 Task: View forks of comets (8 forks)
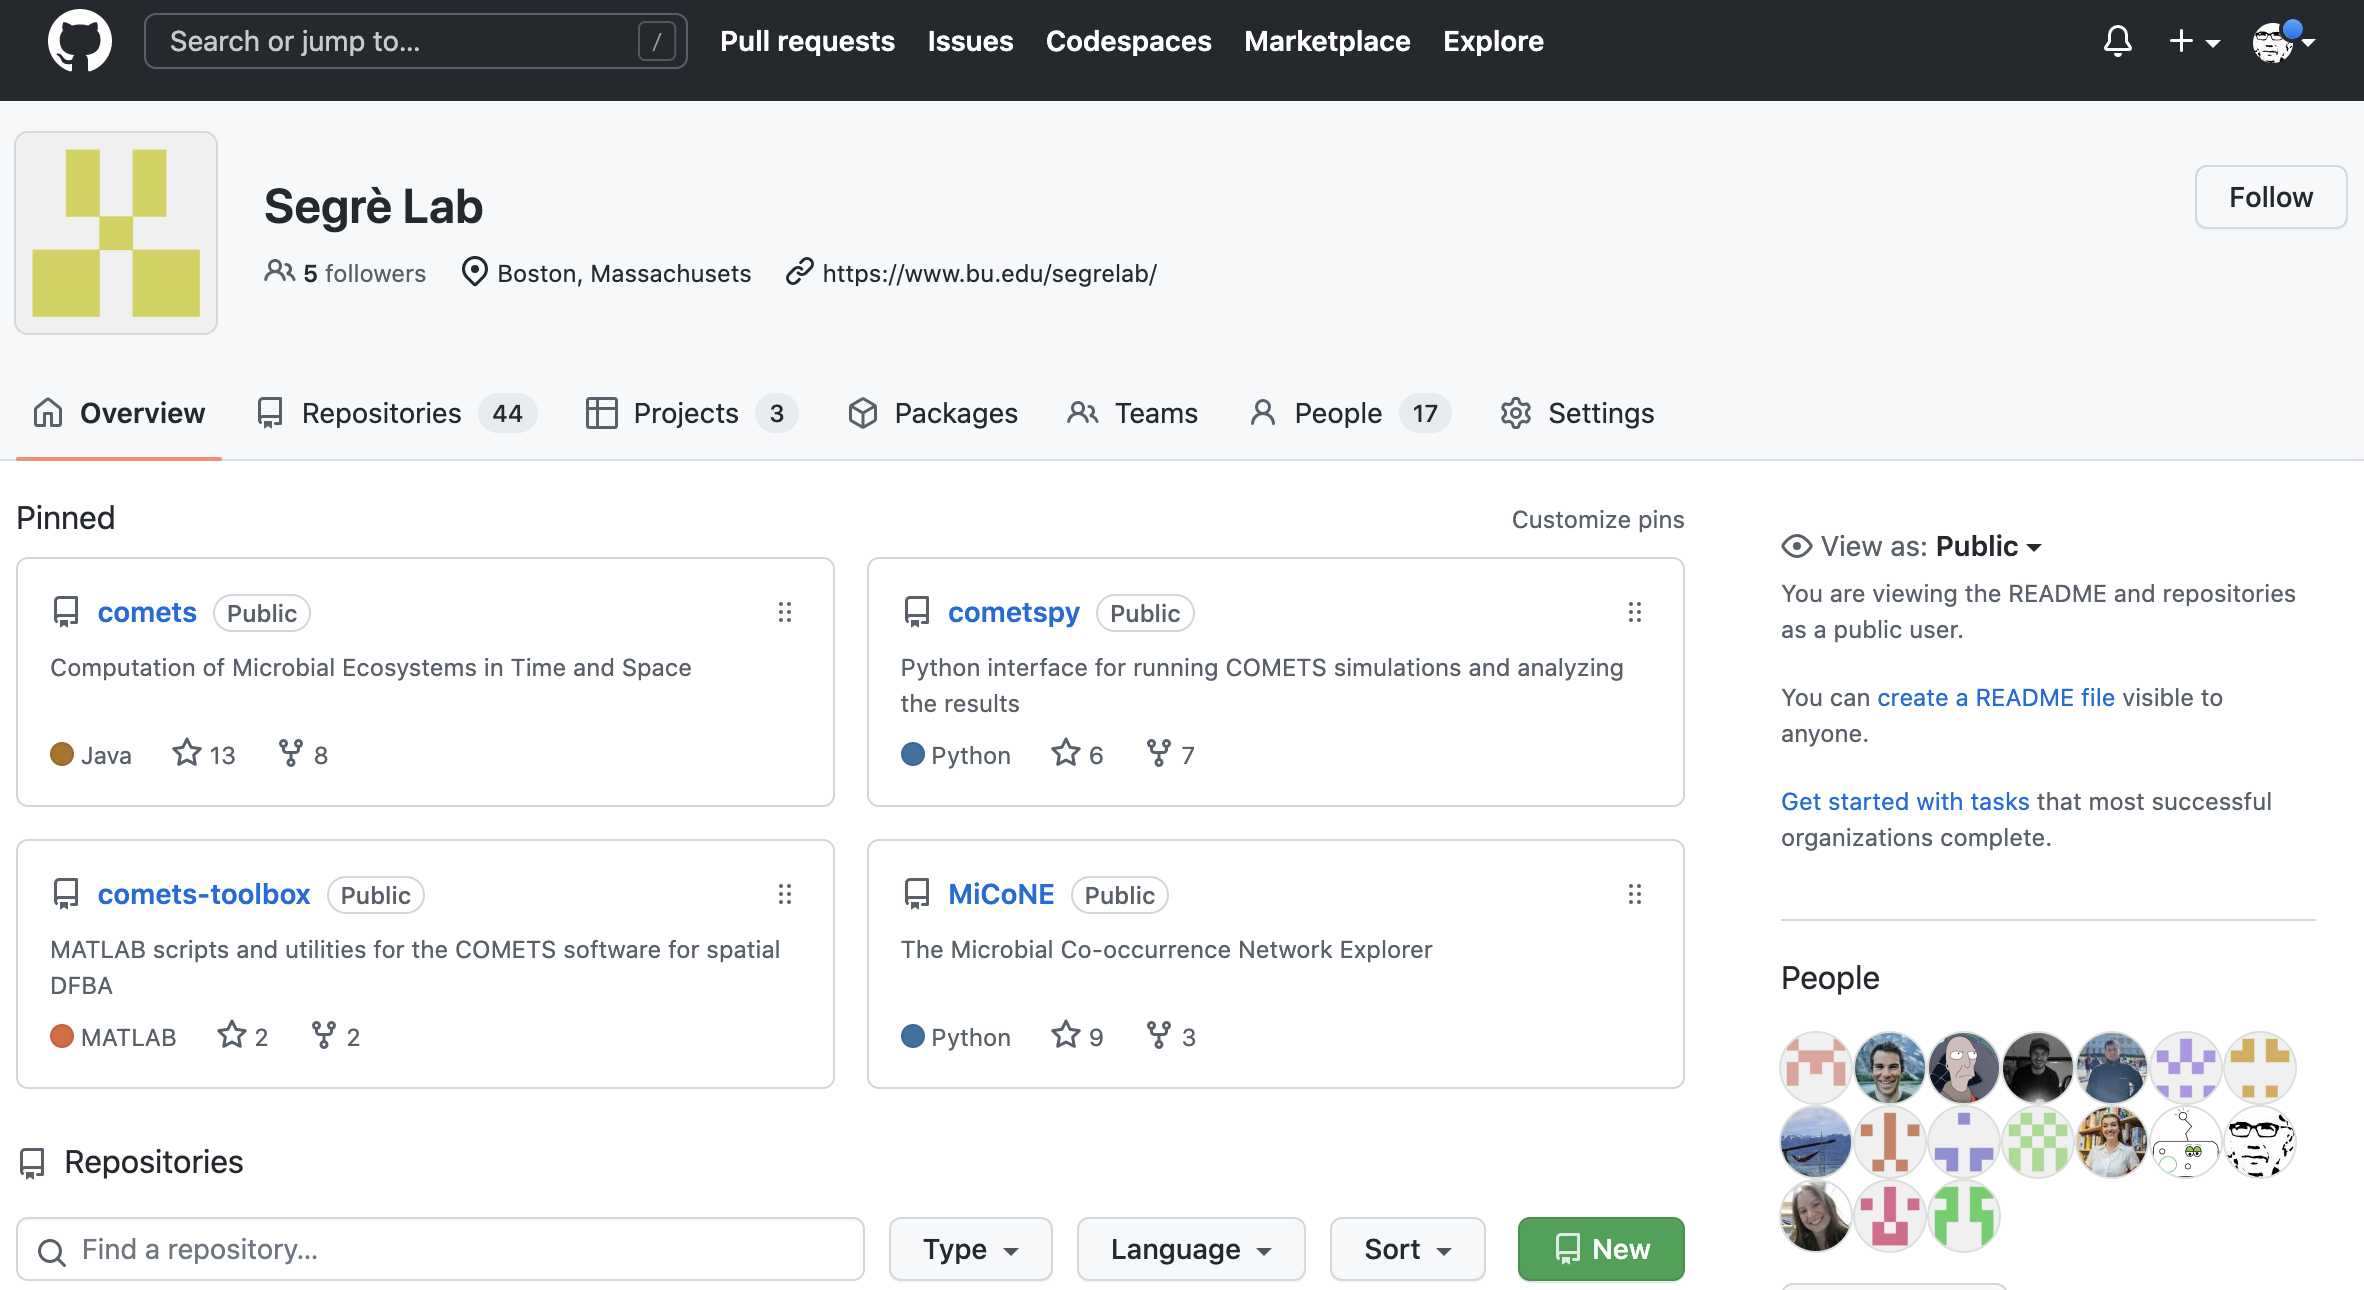(x=303, y=754)
